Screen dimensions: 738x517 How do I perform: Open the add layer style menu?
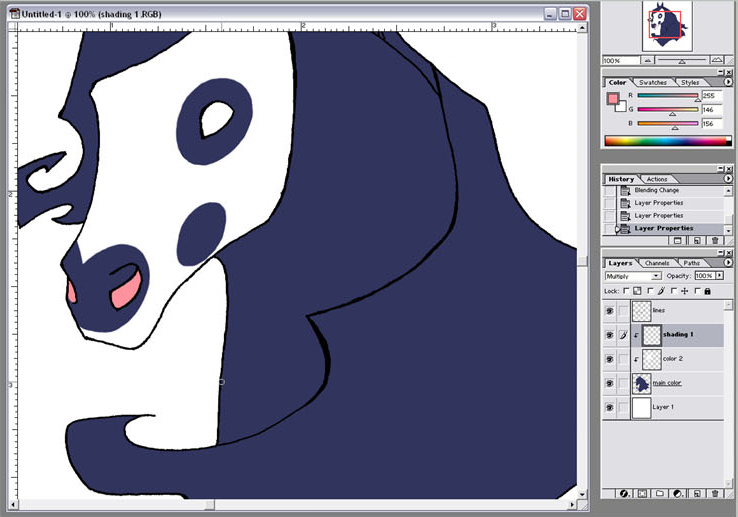(x=624, y=493)
